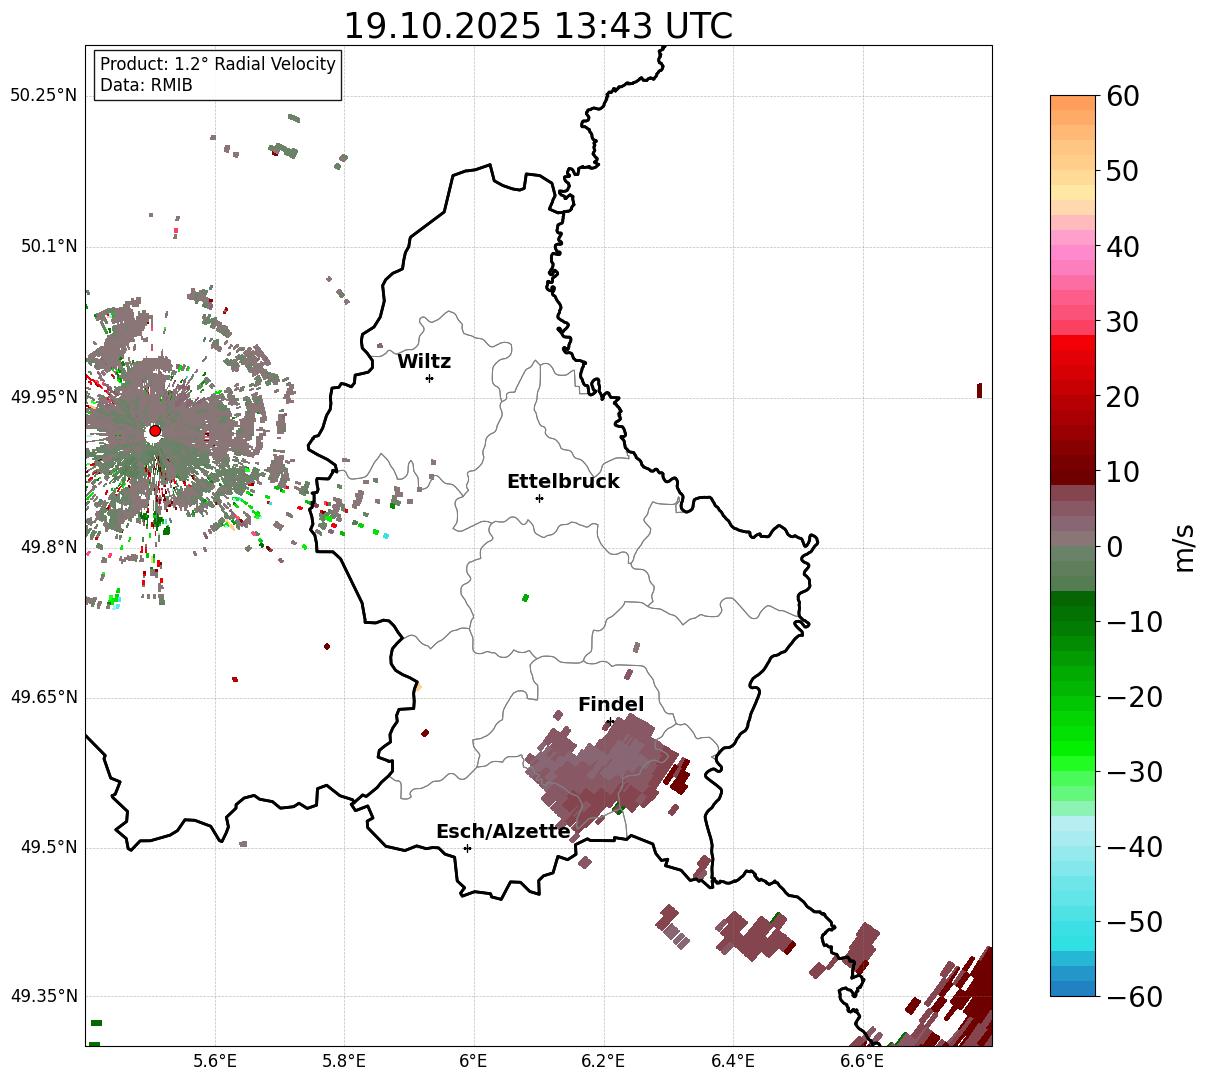The image size is (1207, 1081).
Task: Click the colorbar −30 tick label
Action: point(1134,772)
